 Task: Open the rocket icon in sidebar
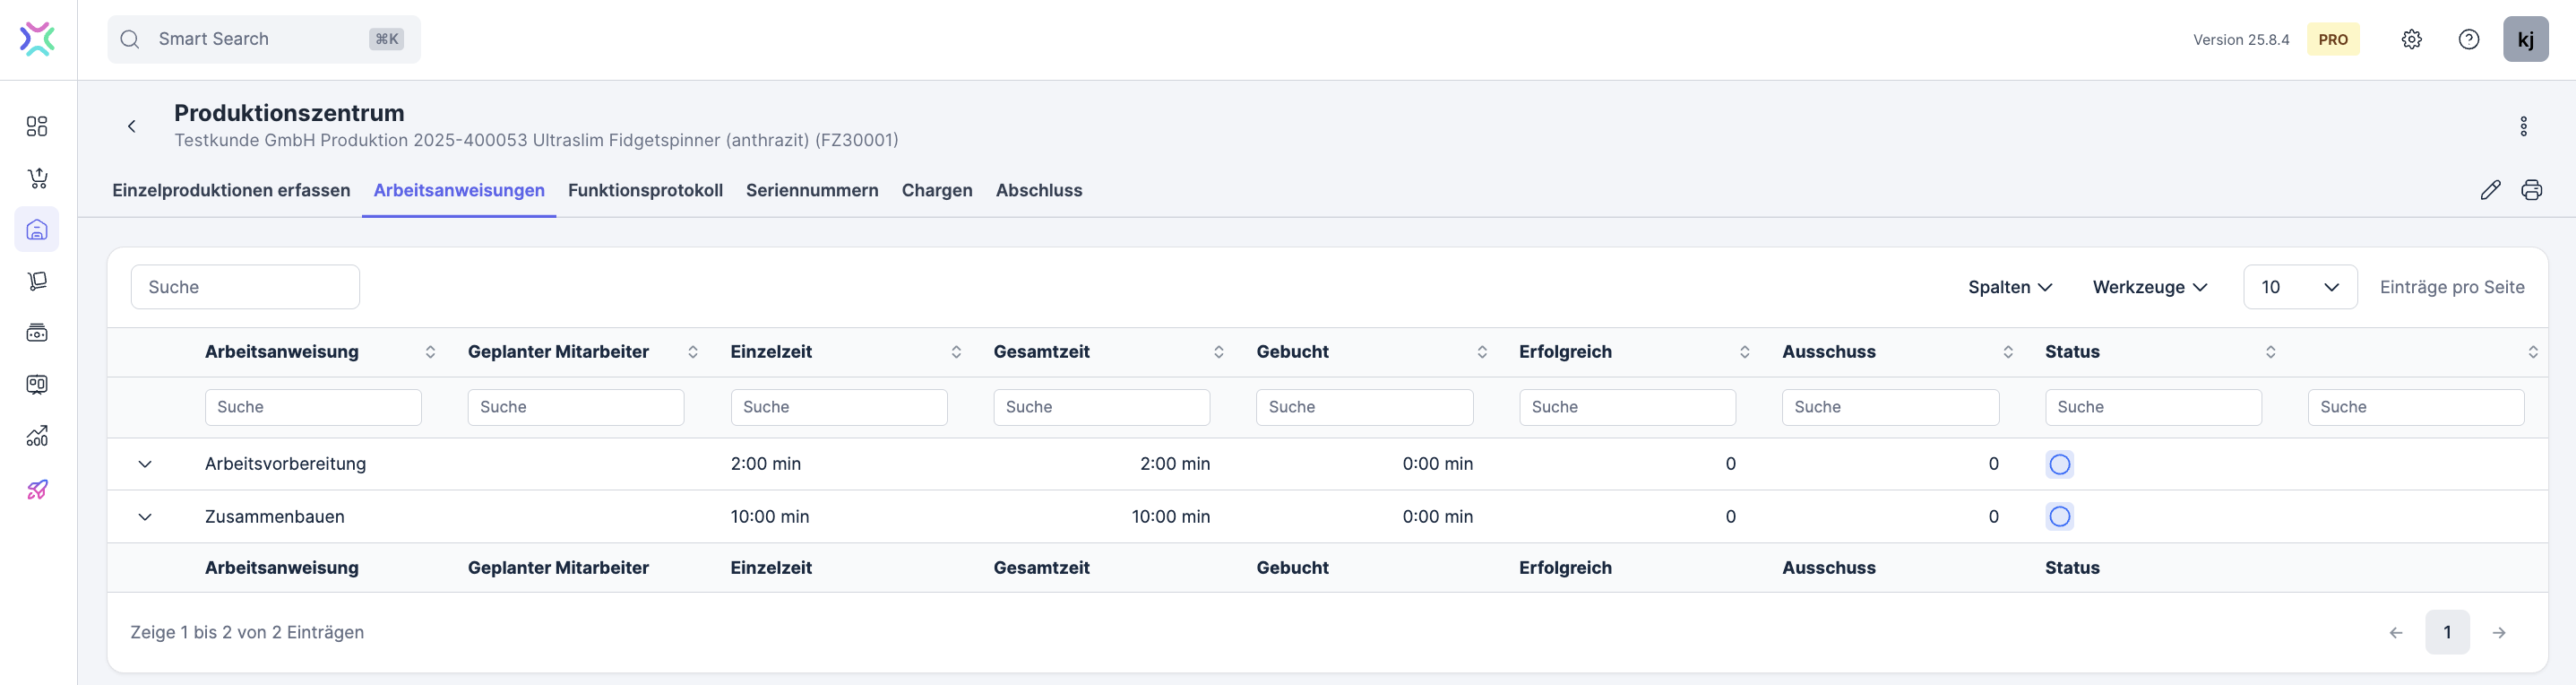tap(37, 489)
